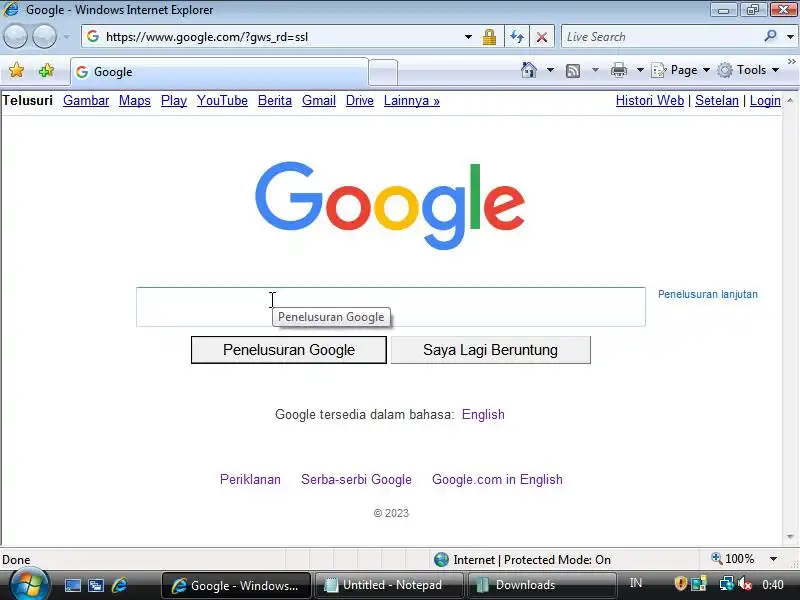Switch language via the English link
The image size is (800, 600).
pyautogui.click(x=483, y=414)
